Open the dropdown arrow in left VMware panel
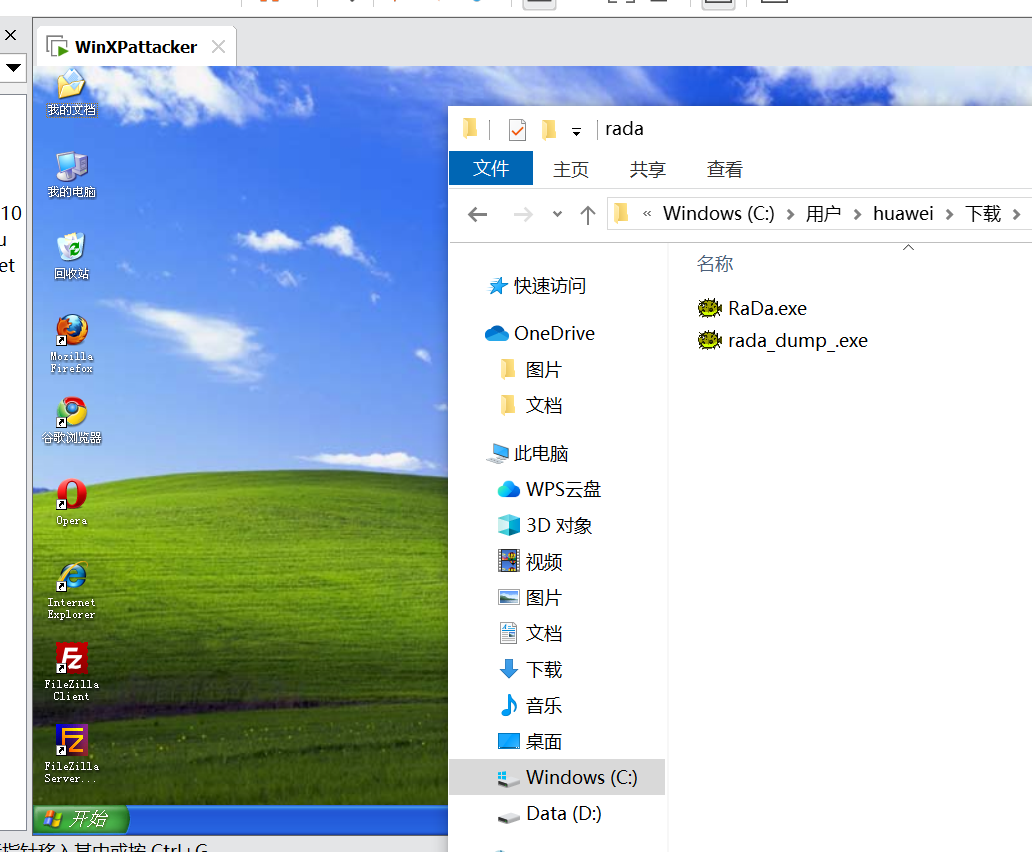Viewport: 1032px width, 852px height. (13, 67)
